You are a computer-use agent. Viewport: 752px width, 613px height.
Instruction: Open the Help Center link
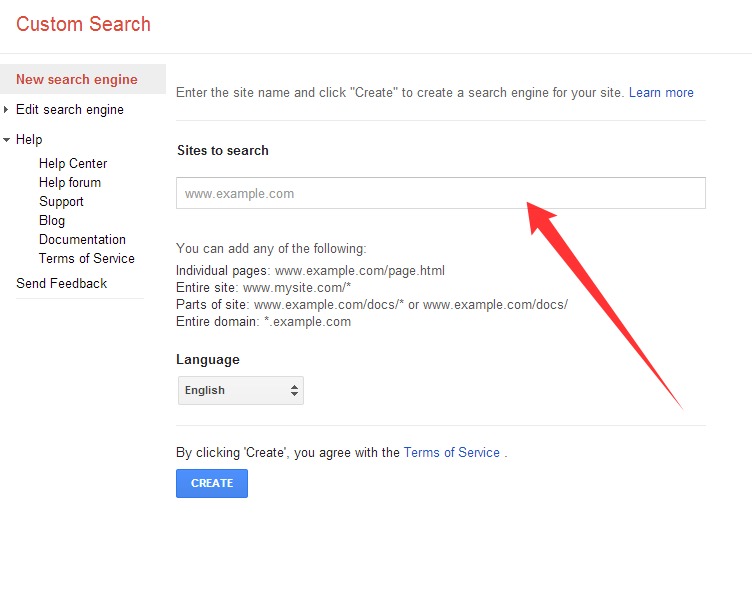(73, 164)
